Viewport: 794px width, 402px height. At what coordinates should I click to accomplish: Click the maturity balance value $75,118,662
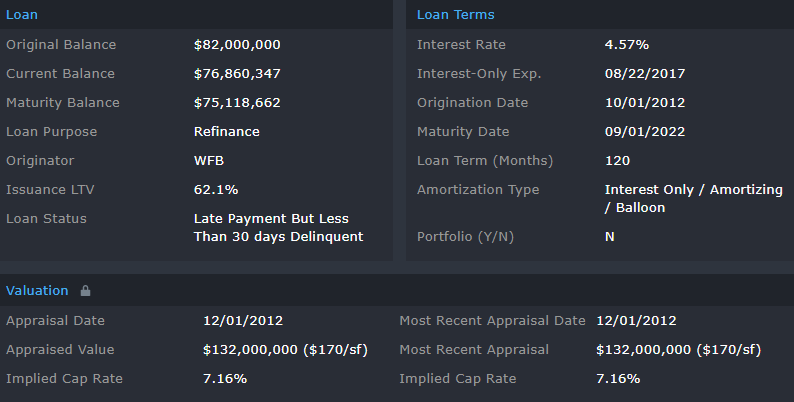(x=237, y=103)
